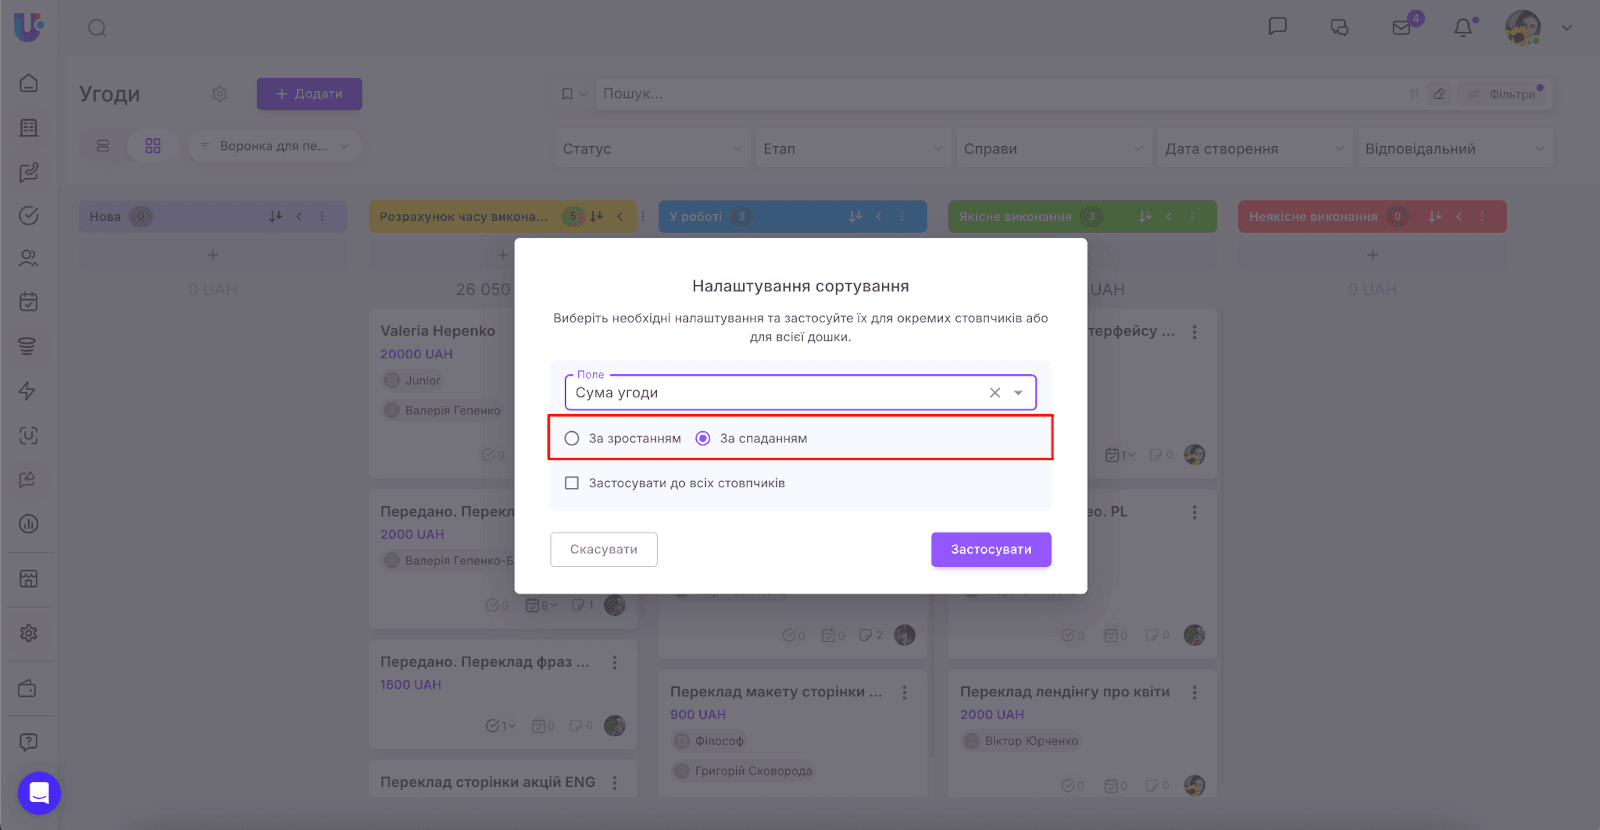Collapse the 'Нова' column with chevron

click(x=299, y=216)
